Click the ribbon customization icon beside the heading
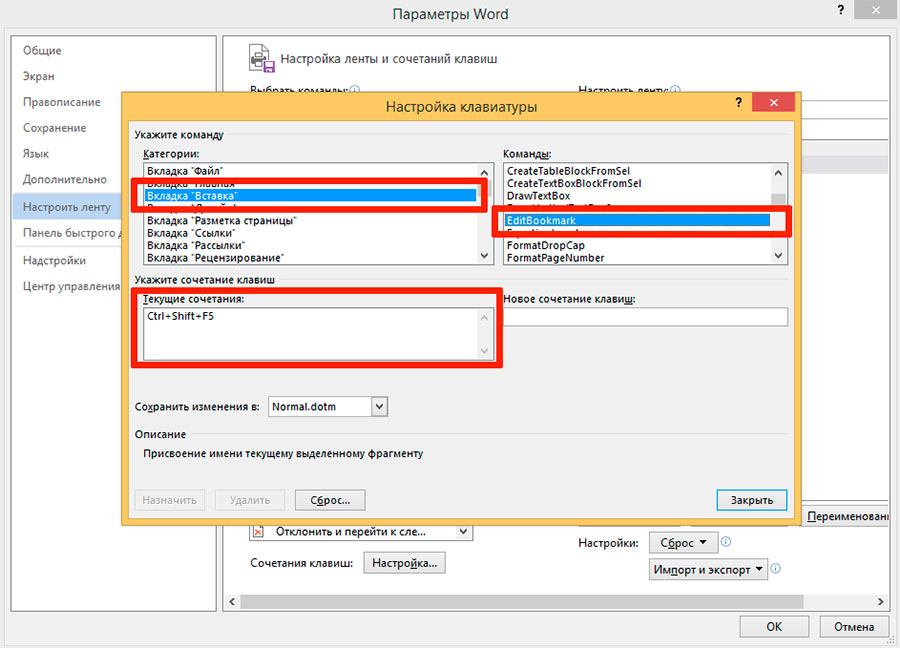 261,58
